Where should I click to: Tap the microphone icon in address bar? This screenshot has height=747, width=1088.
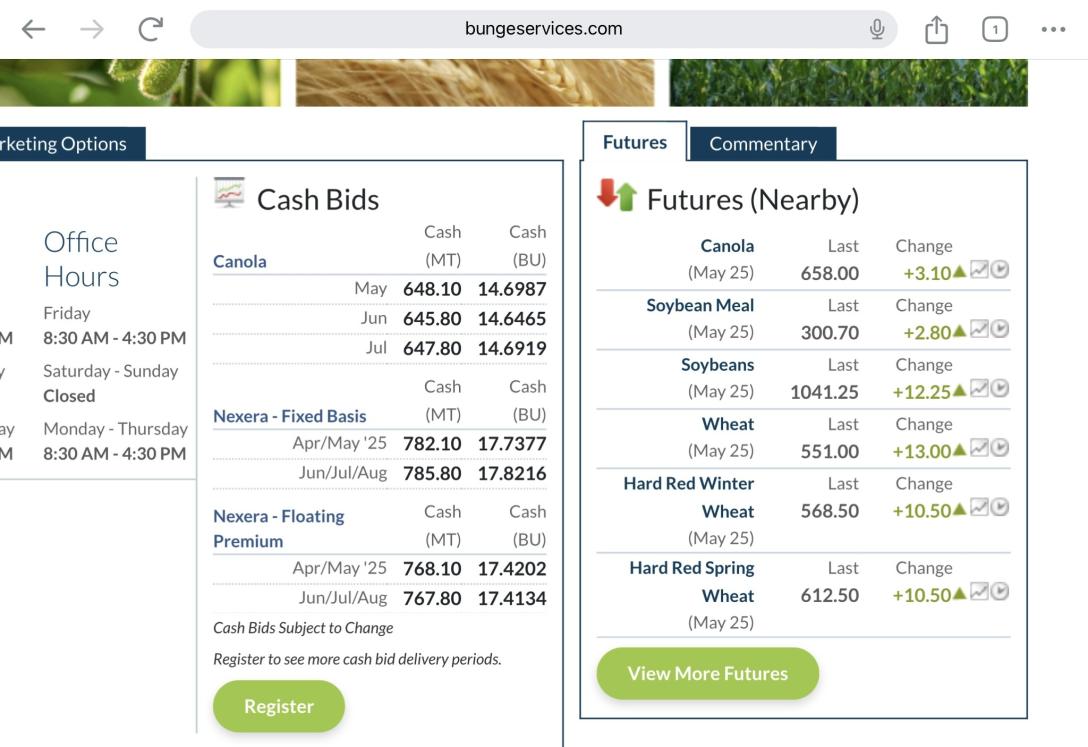[x=877, y=29]
